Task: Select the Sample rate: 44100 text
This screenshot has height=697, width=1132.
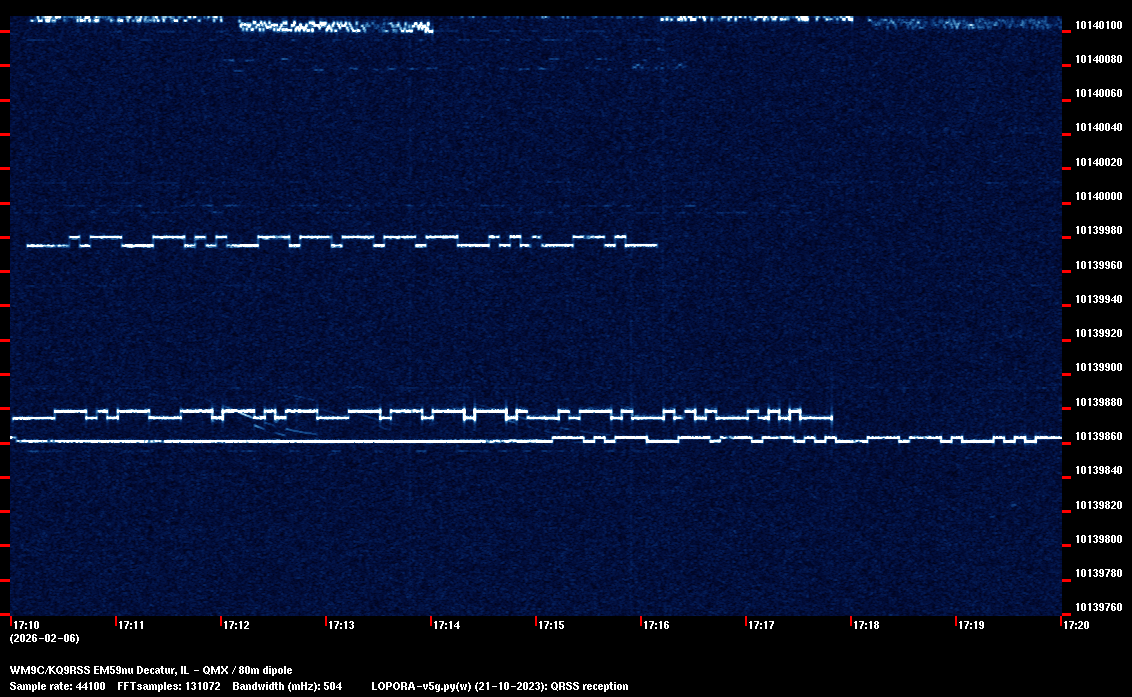Action: [58, 686]
